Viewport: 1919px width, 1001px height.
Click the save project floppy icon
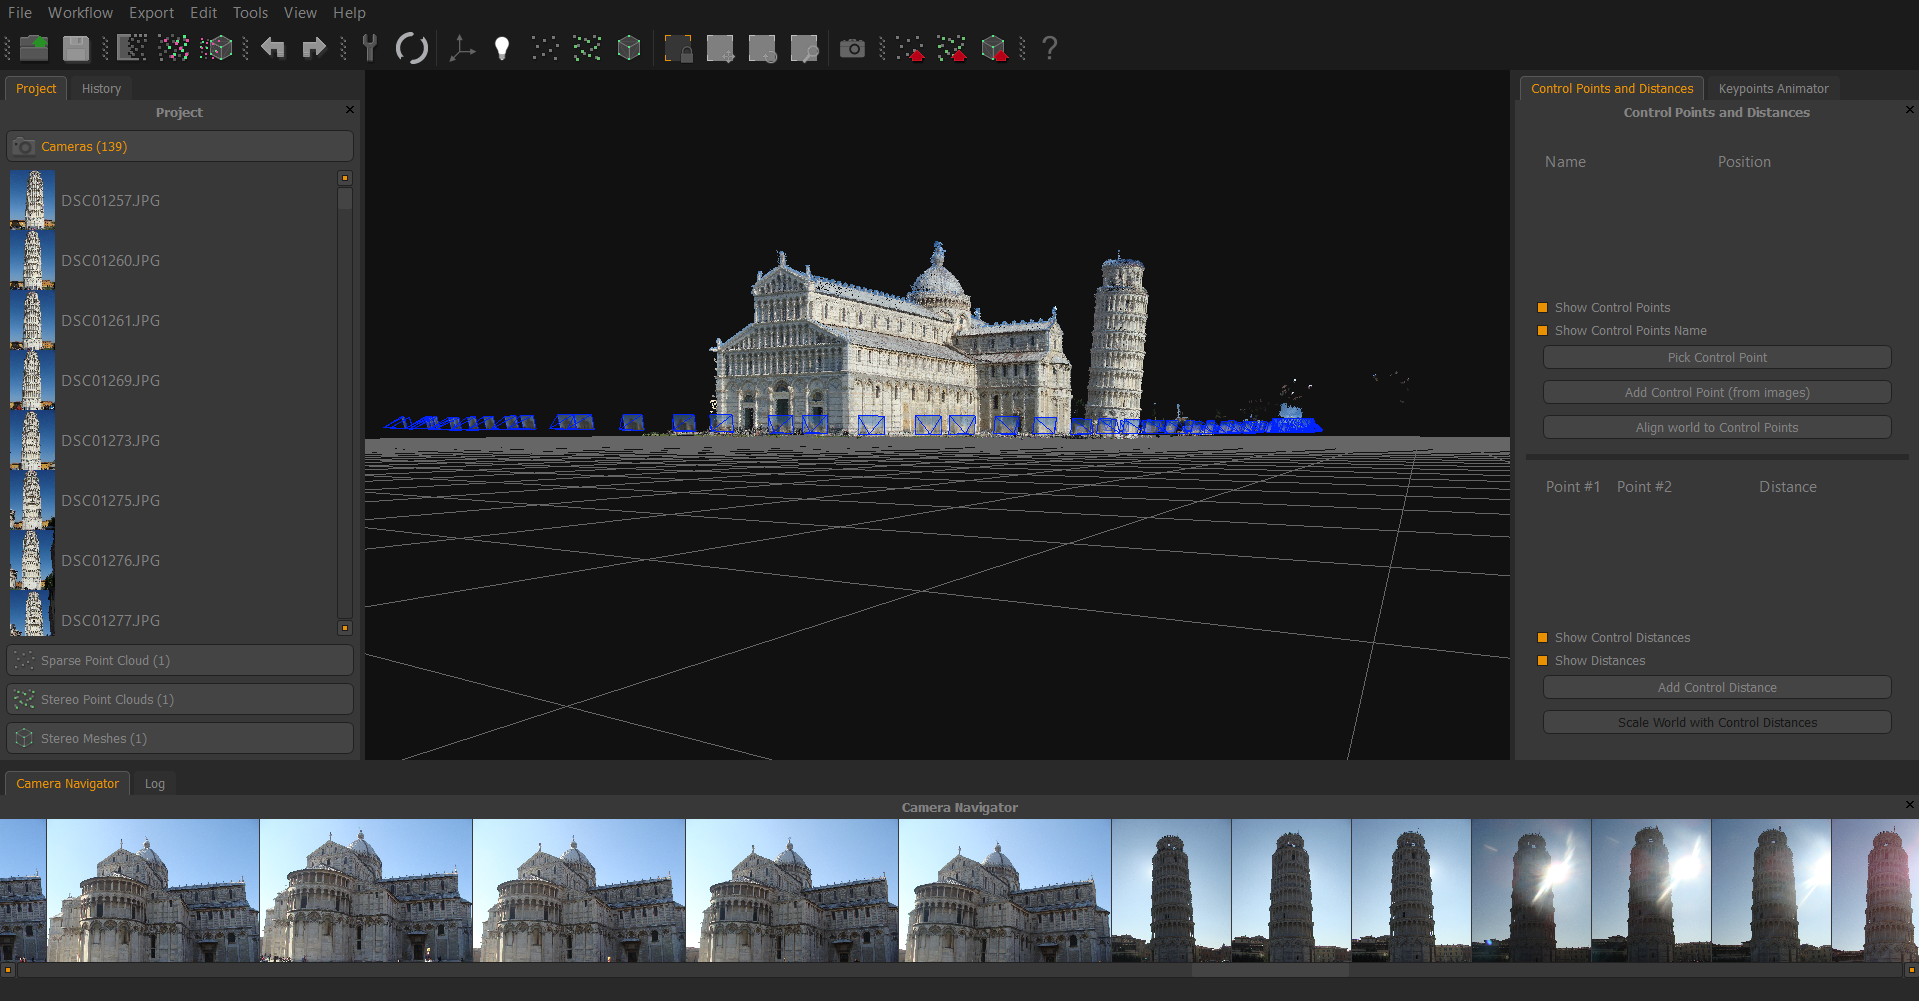tap(76, 48)
